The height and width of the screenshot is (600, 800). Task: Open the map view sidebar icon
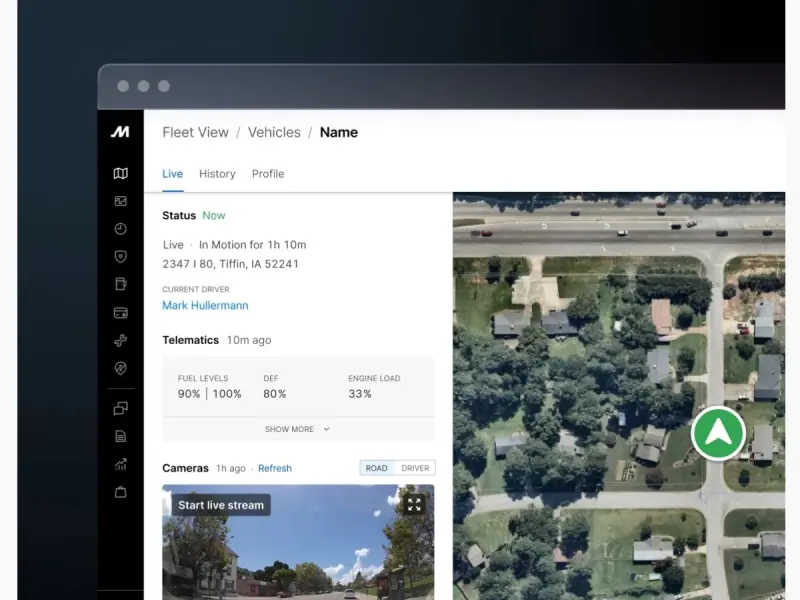[x=120, y=173]
